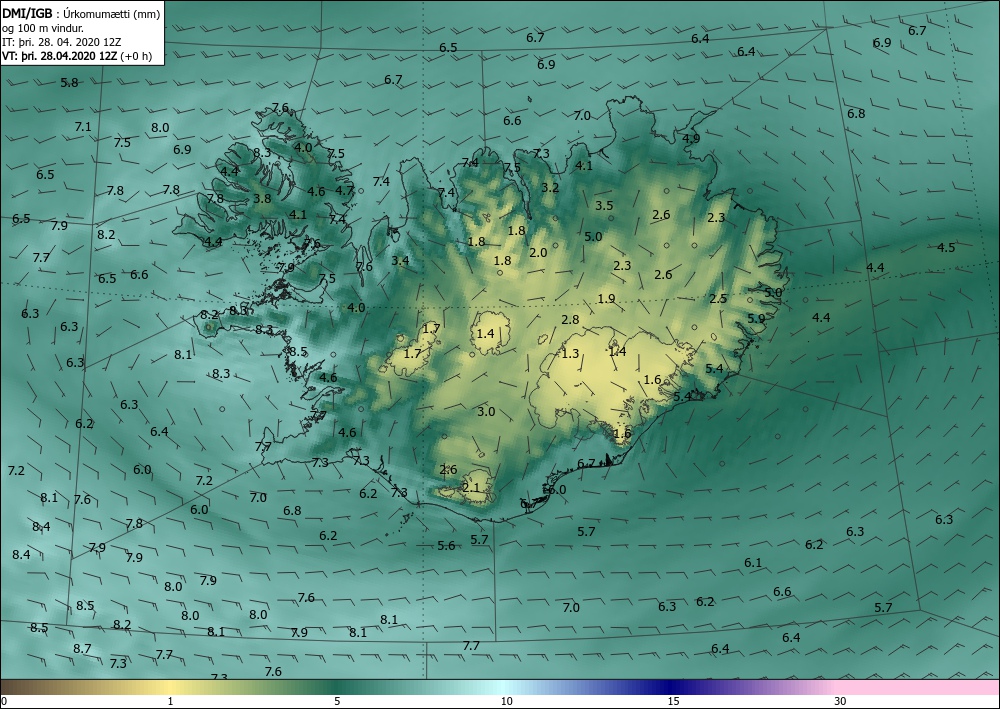This screenshot has width=1000, height=709.
Task: Click the 4.7 value on the map
Action: click(x=344, y=189)
